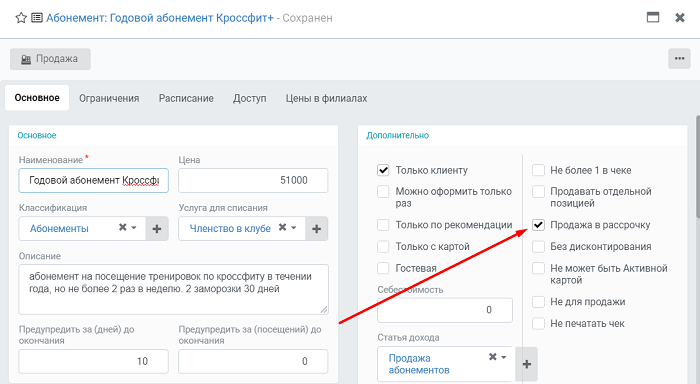The image size is (700, 384).
Task: Tick the Не для продажи checkbox
Action: (x=538, y=302)
